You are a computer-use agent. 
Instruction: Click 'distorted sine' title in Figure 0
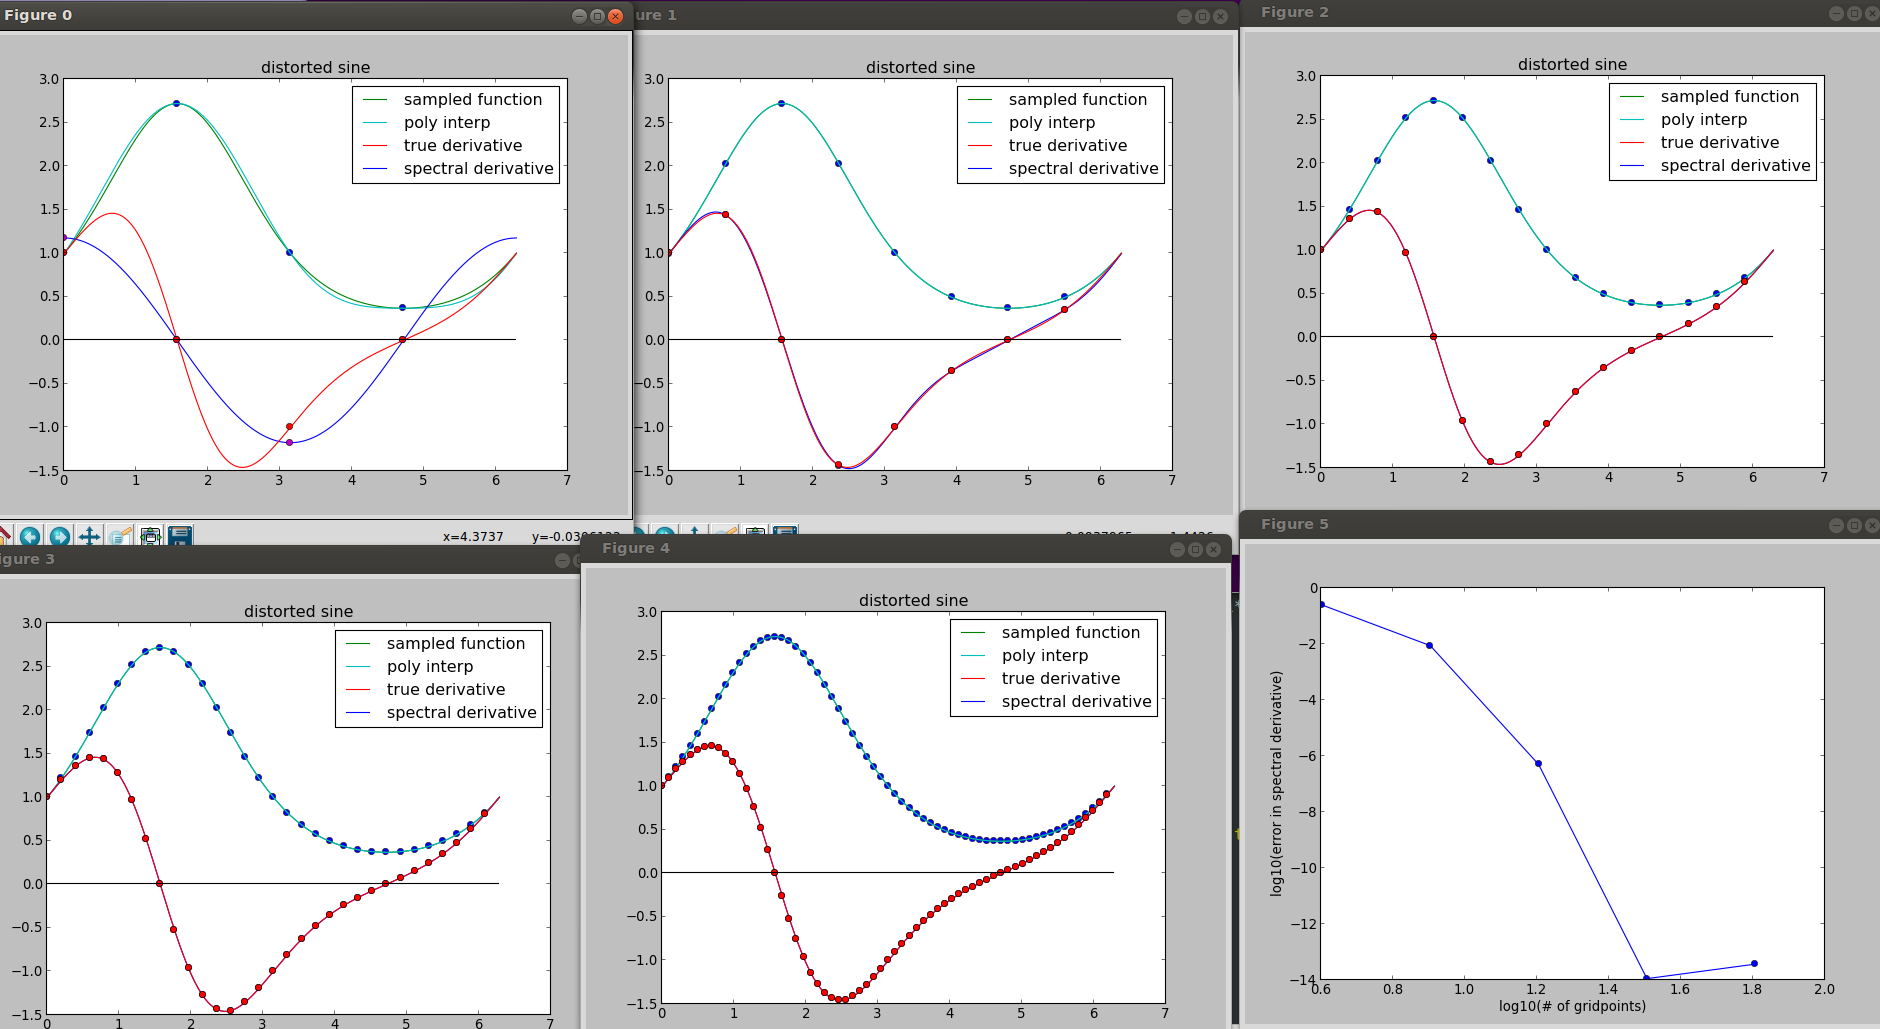coord(316,68)
